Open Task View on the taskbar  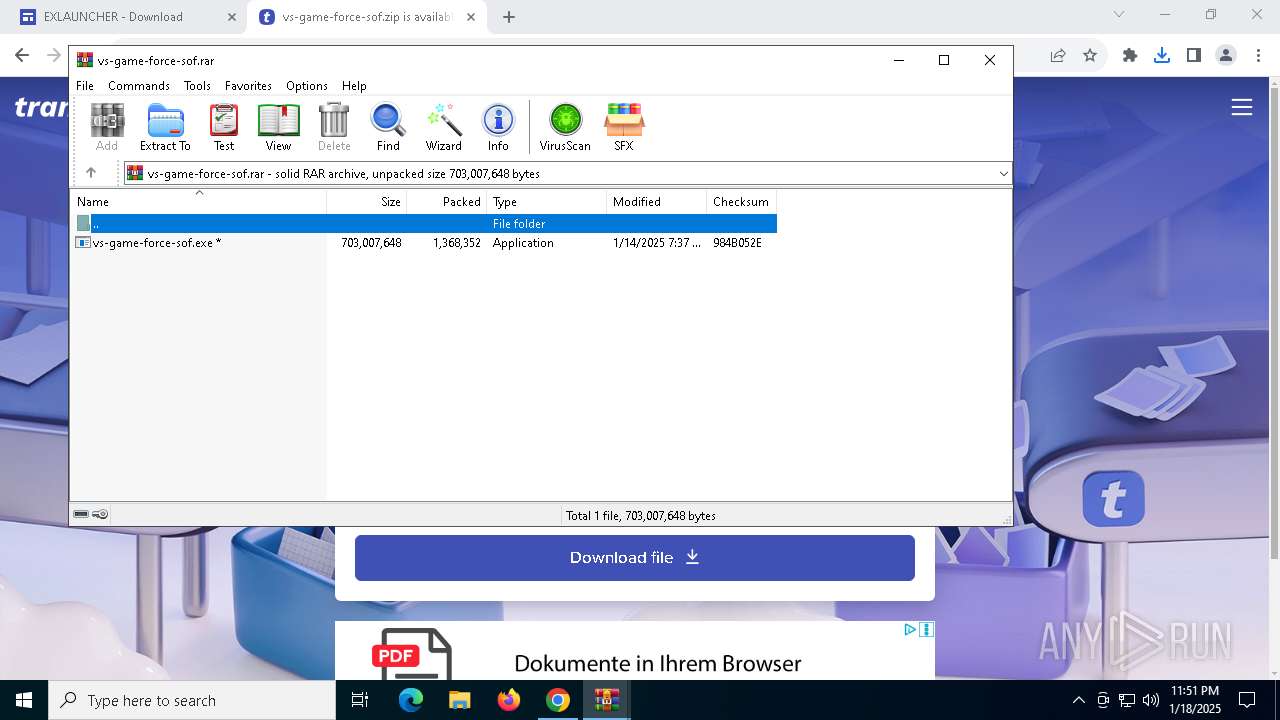click(360, 700)
